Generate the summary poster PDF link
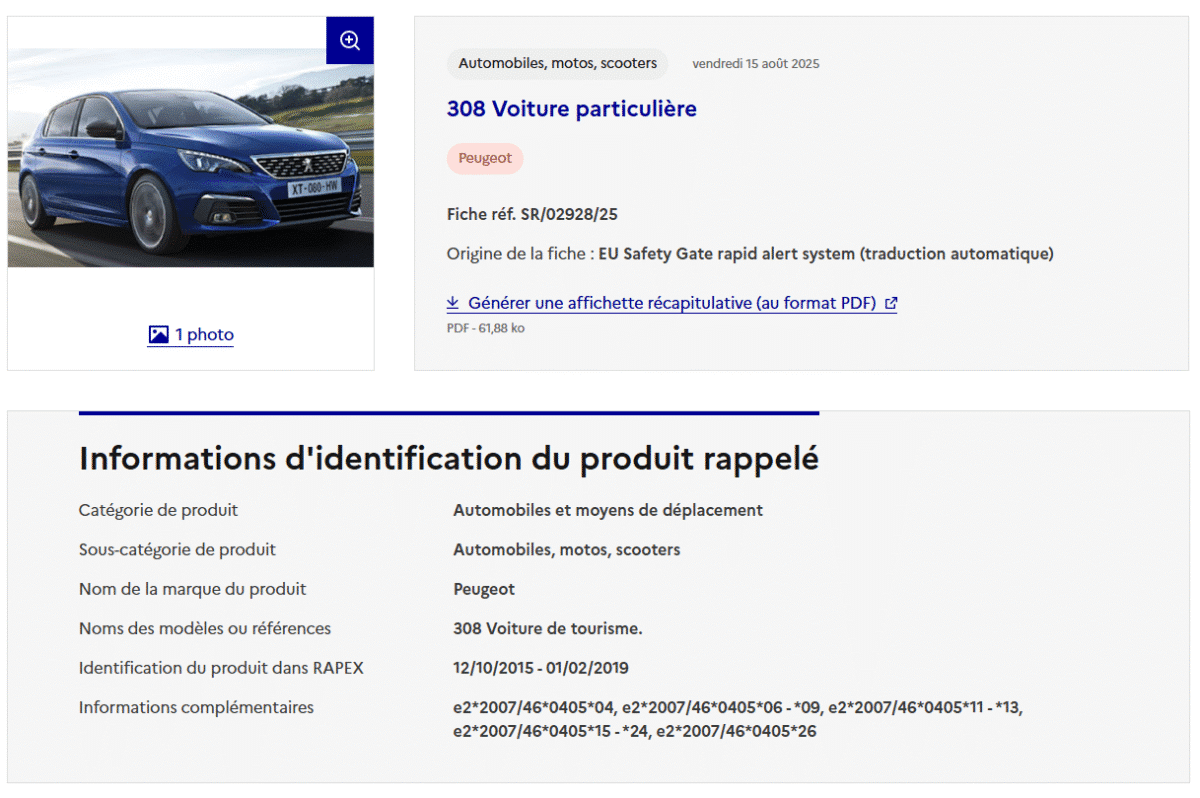 [672, 303]
